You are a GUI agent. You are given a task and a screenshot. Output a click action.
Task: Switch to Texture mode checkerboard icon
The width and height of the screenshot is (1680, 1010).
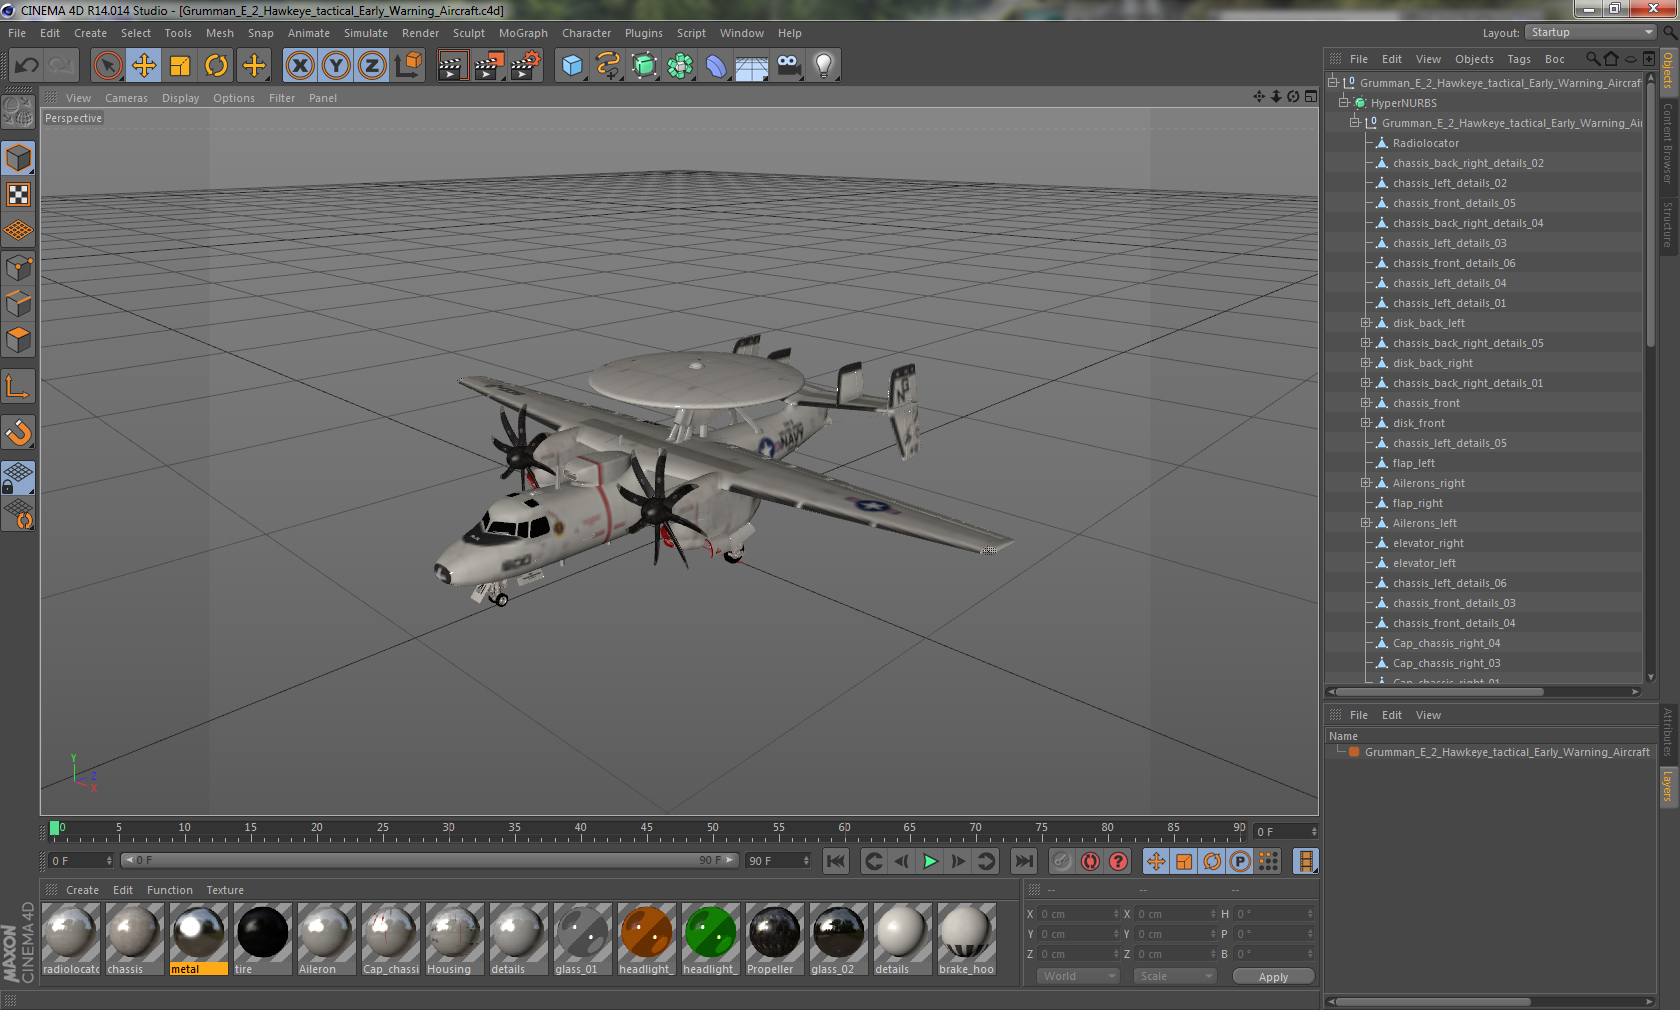(18, 194)
